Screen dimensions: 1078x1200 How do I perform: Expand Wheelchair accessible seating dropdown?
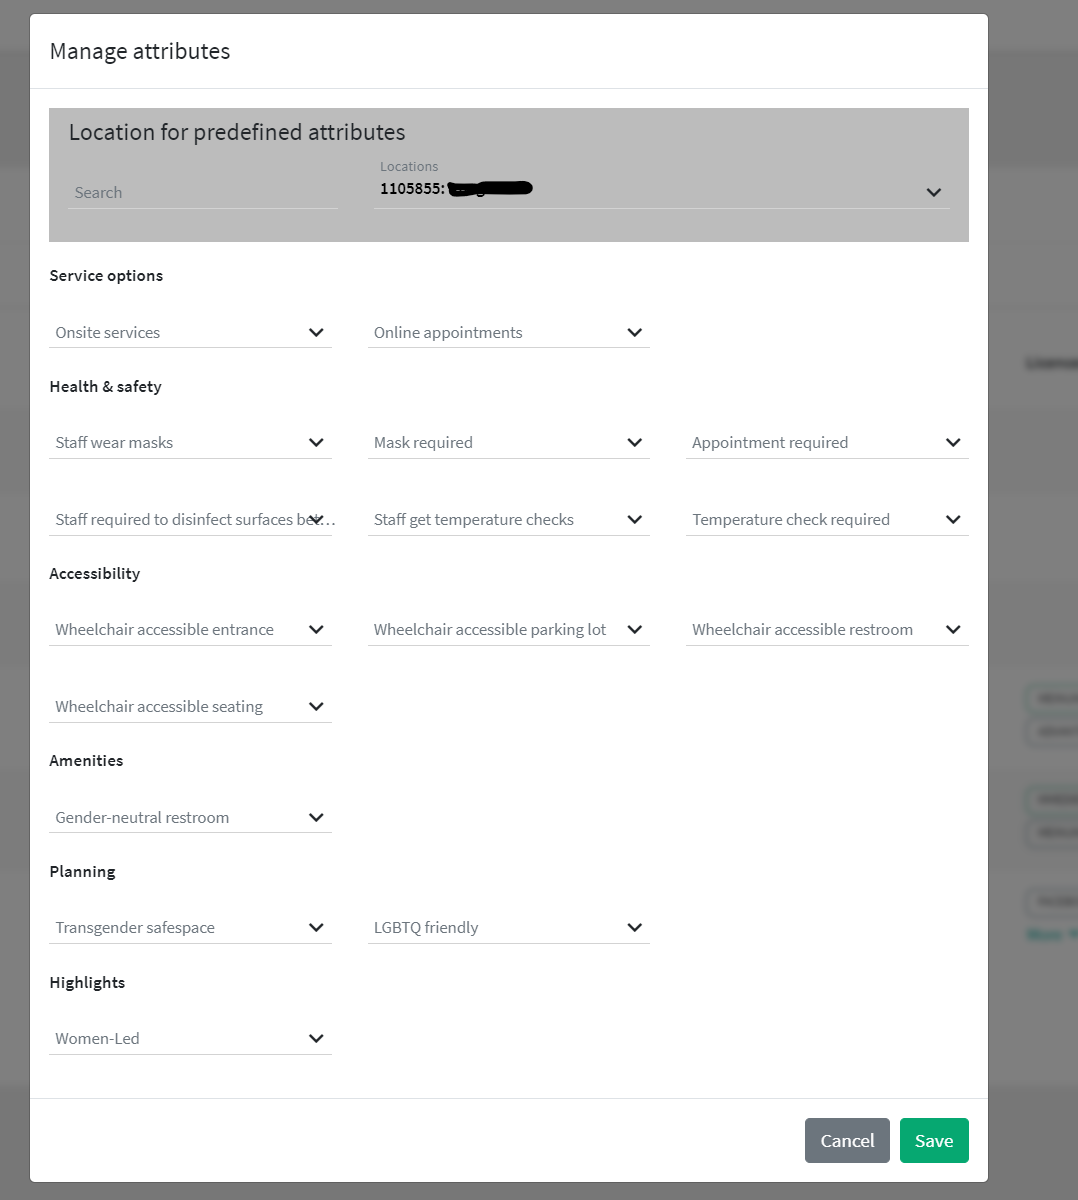pyautogui.click(x=190, y=707)
